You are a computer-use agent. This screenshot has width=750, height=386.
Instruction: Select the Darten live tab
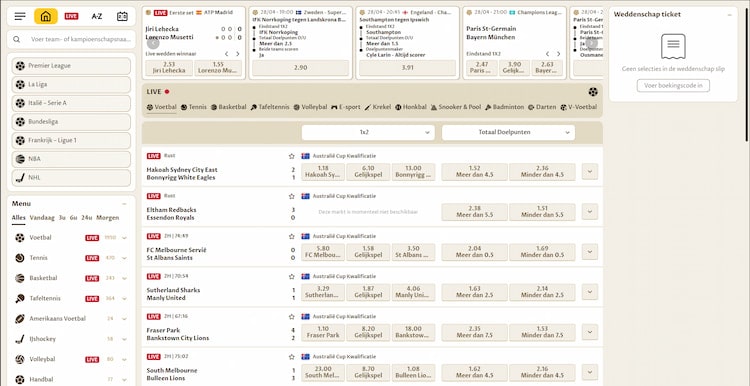(x=542, y=107)
